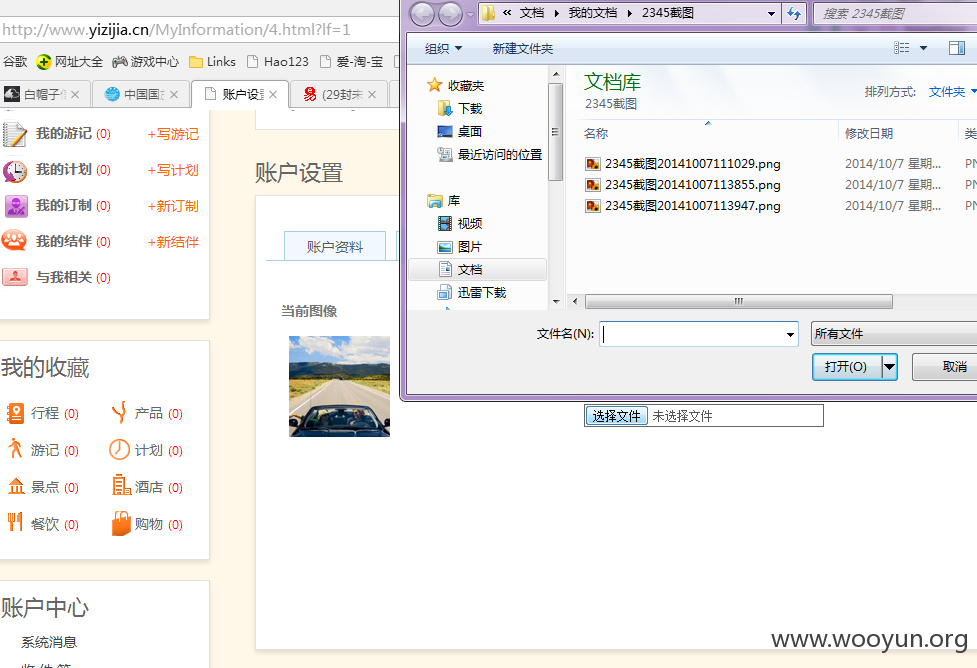
Task: Close the 账户设 browser tab
Action: (x=273, y=95)
